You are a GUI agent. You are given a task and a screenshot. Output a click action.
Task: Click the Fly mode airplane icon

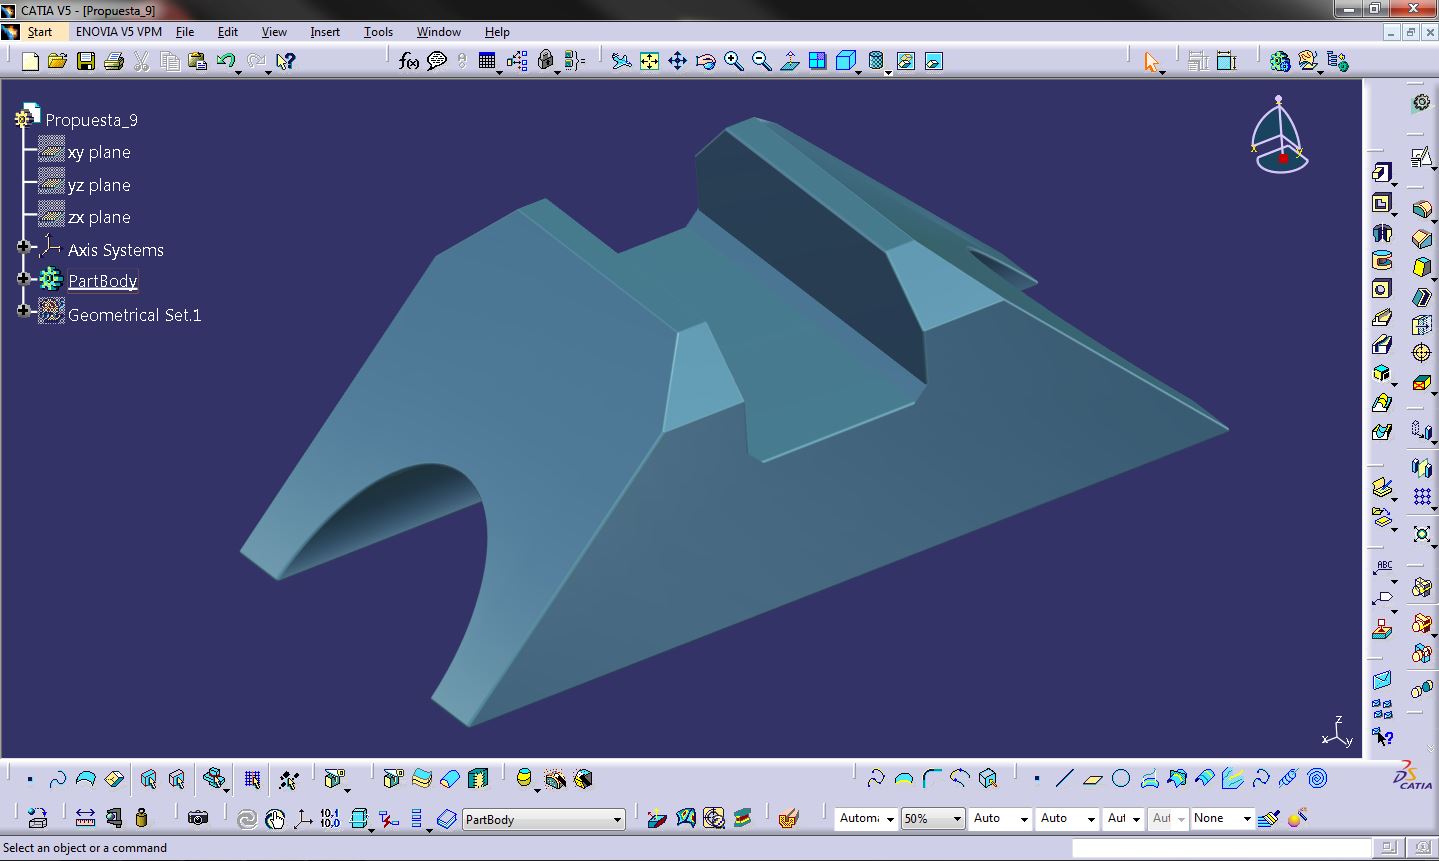click(621, 62)
